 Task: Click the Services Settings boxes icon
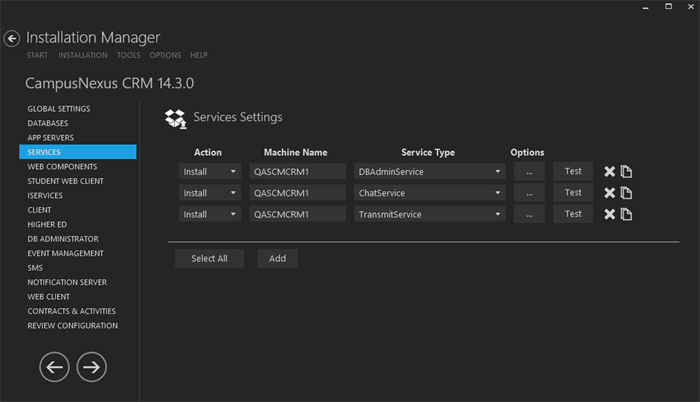click(175, 119)
